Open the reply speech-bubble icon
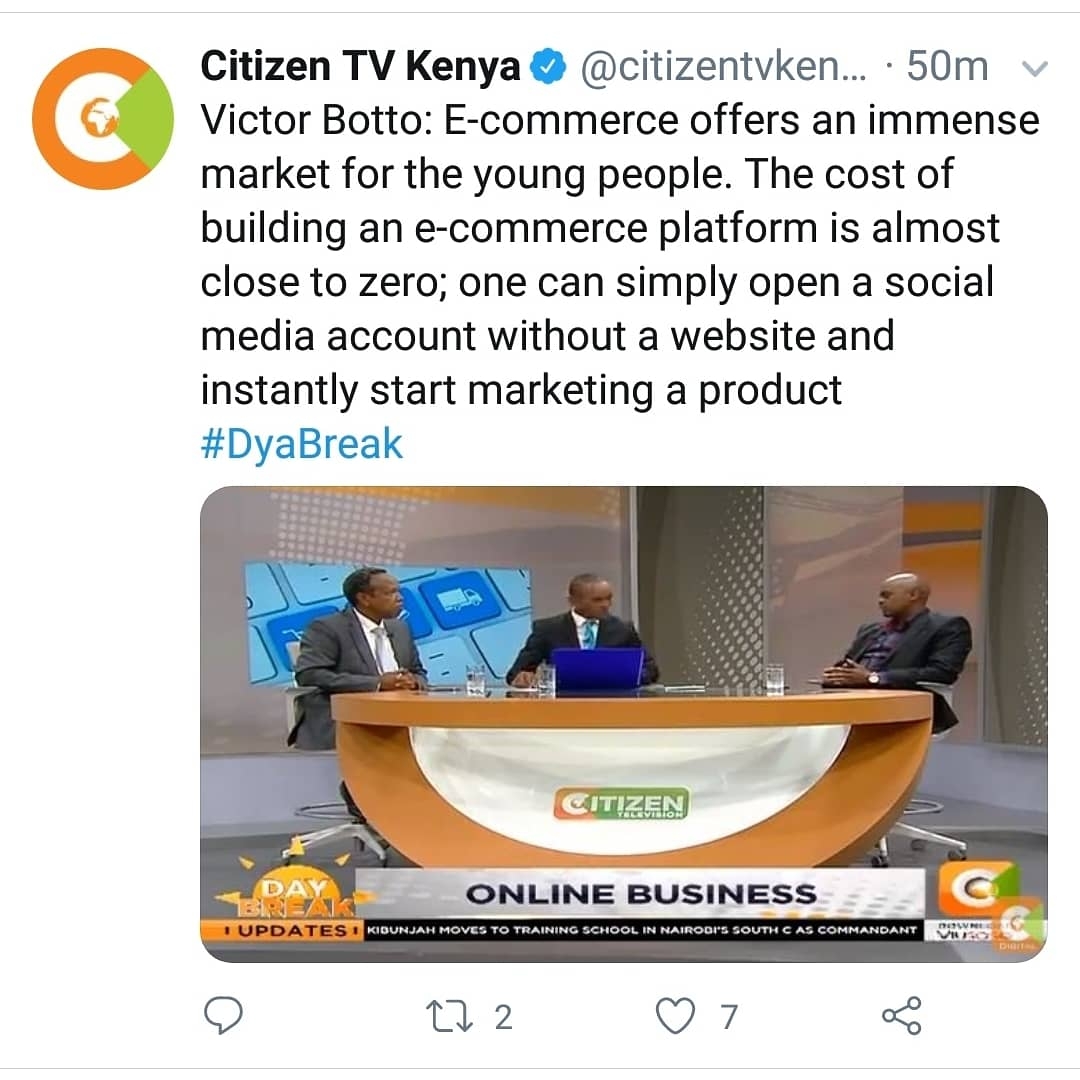Screen dimensions: 1080x1080 click(224, 1015)
